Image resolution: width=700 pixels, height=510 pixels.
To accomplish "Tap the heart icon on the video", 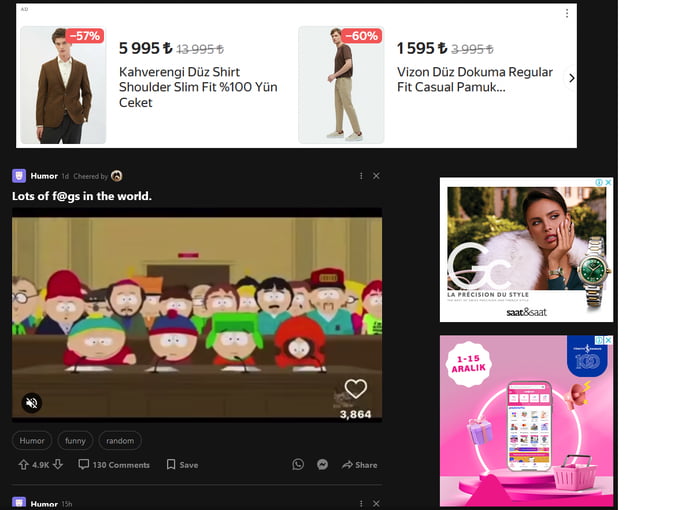I will [x=355, y=389].
